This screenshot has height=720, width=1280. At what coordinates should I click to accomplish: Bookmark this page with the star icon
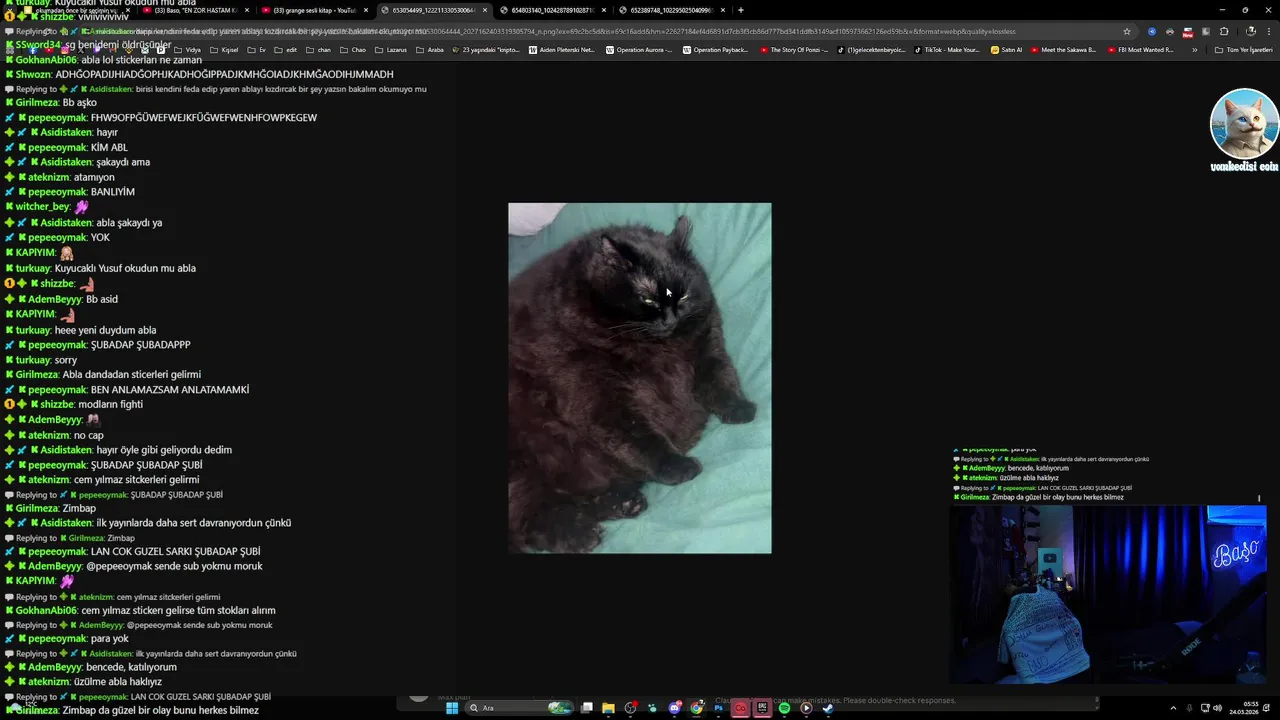click(x=1127, y=31)
